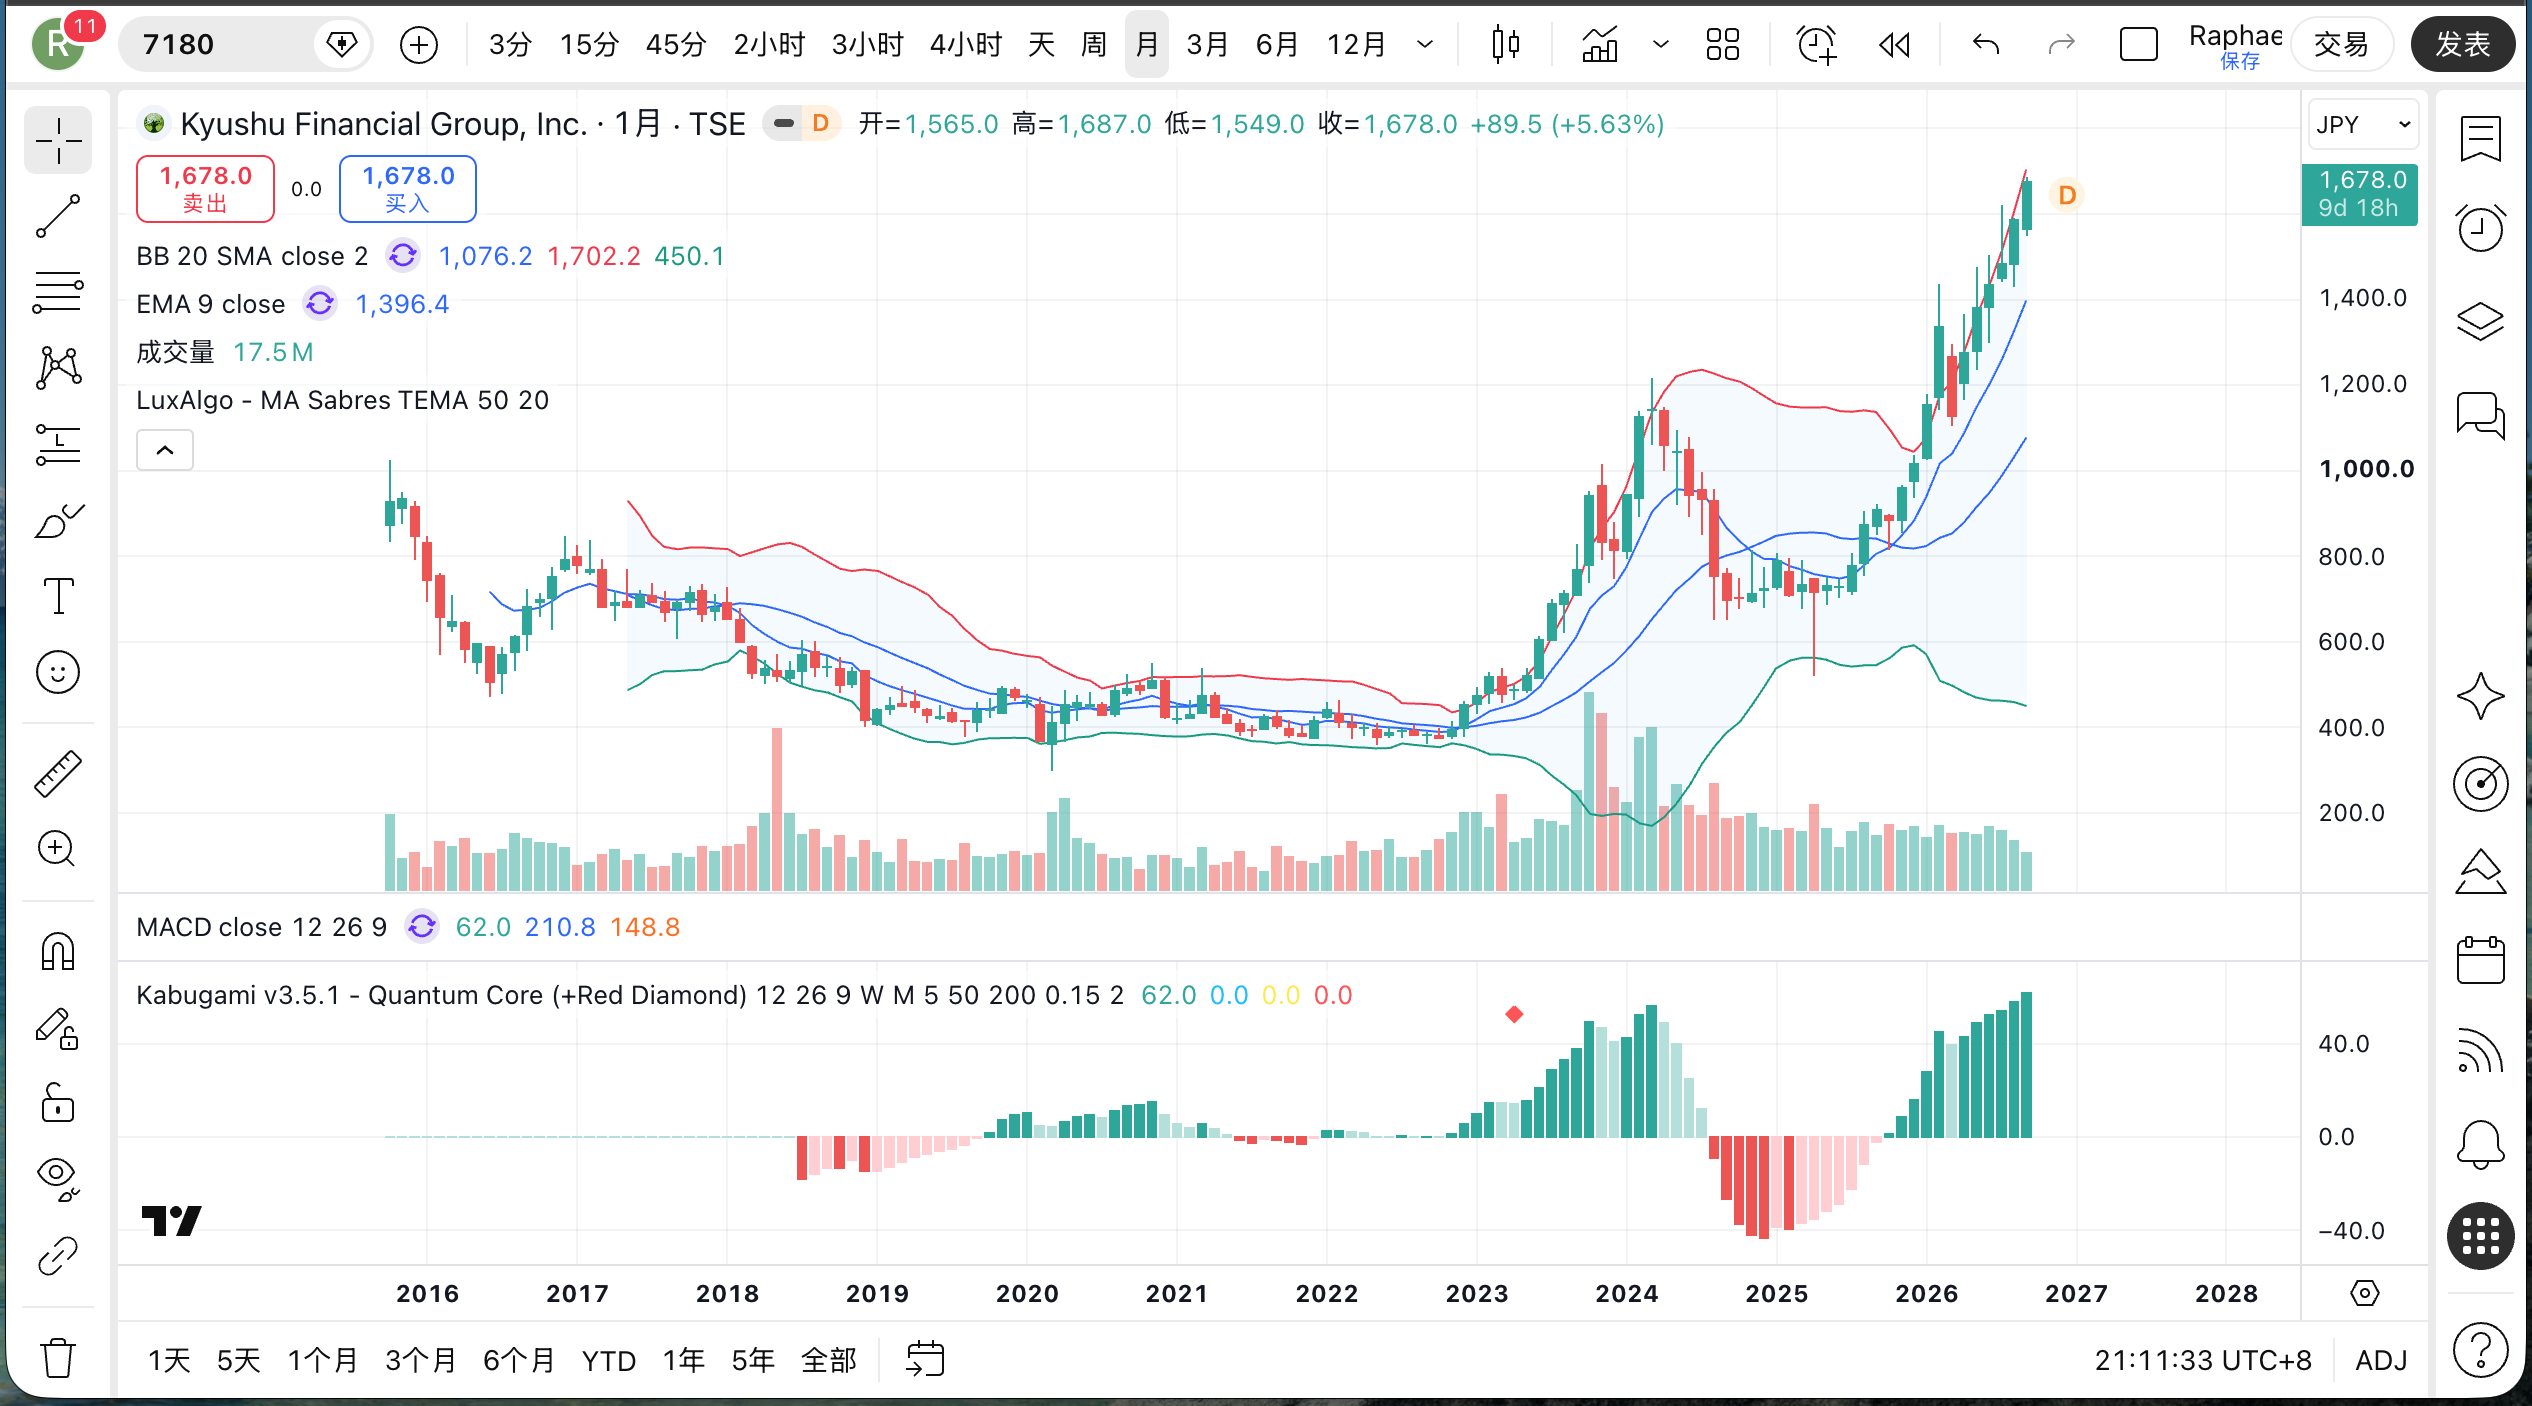Toggle the ADJ adjusted data setting
The width and height of the screenshot is (2532, 1406).
coord(2381,1360)
